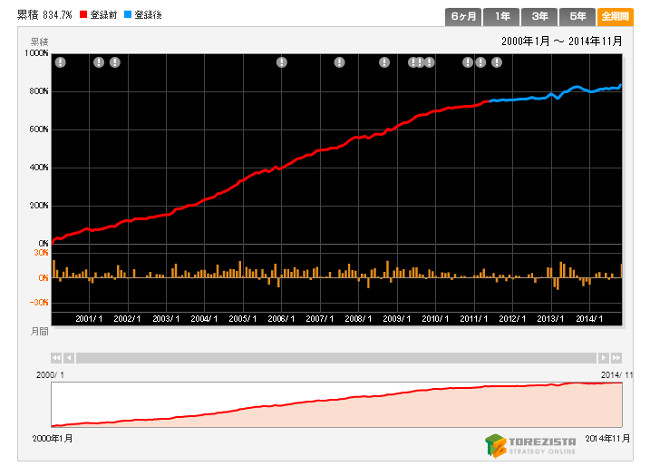The height and width of the screenshot is (476, 650).
Task: Click the gray horizontal timeline scrollbar
Action: coord(336,357)
